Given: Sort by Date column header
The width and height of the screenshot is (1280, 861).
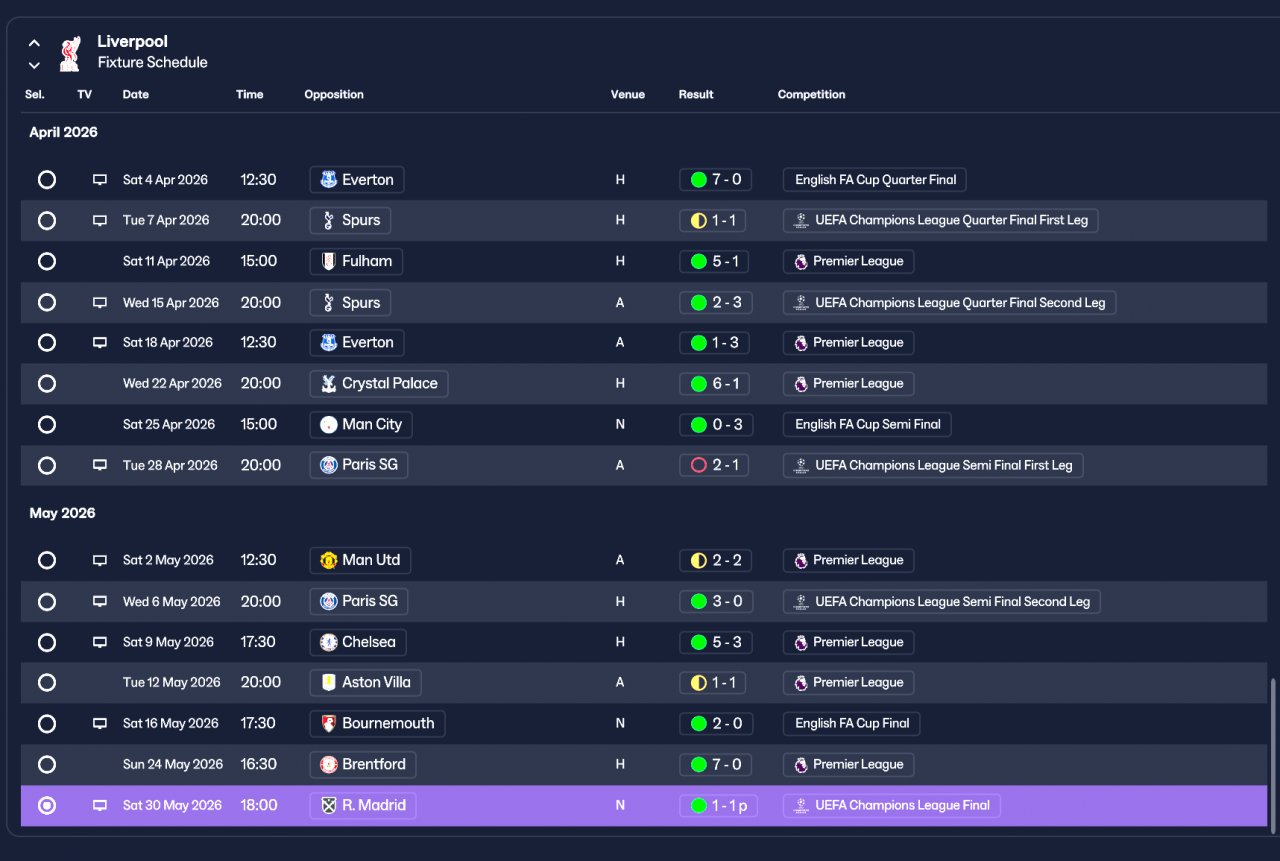Looking at the screenshot, I should tap(136, 94).
